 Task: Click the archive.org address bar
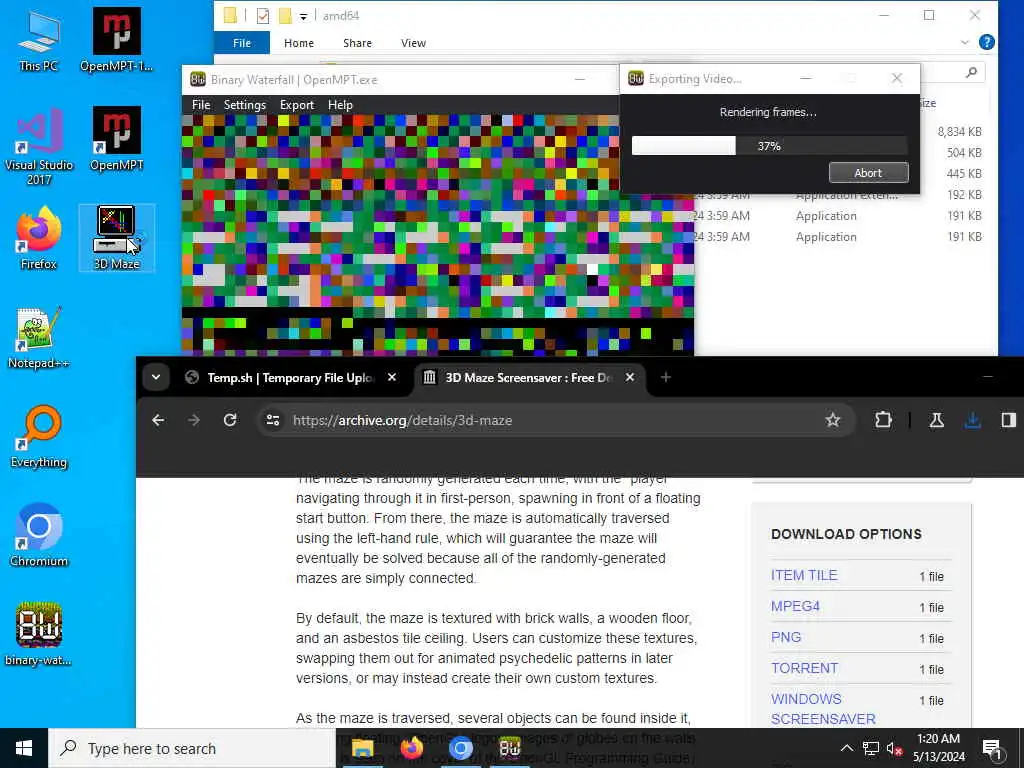556,420
